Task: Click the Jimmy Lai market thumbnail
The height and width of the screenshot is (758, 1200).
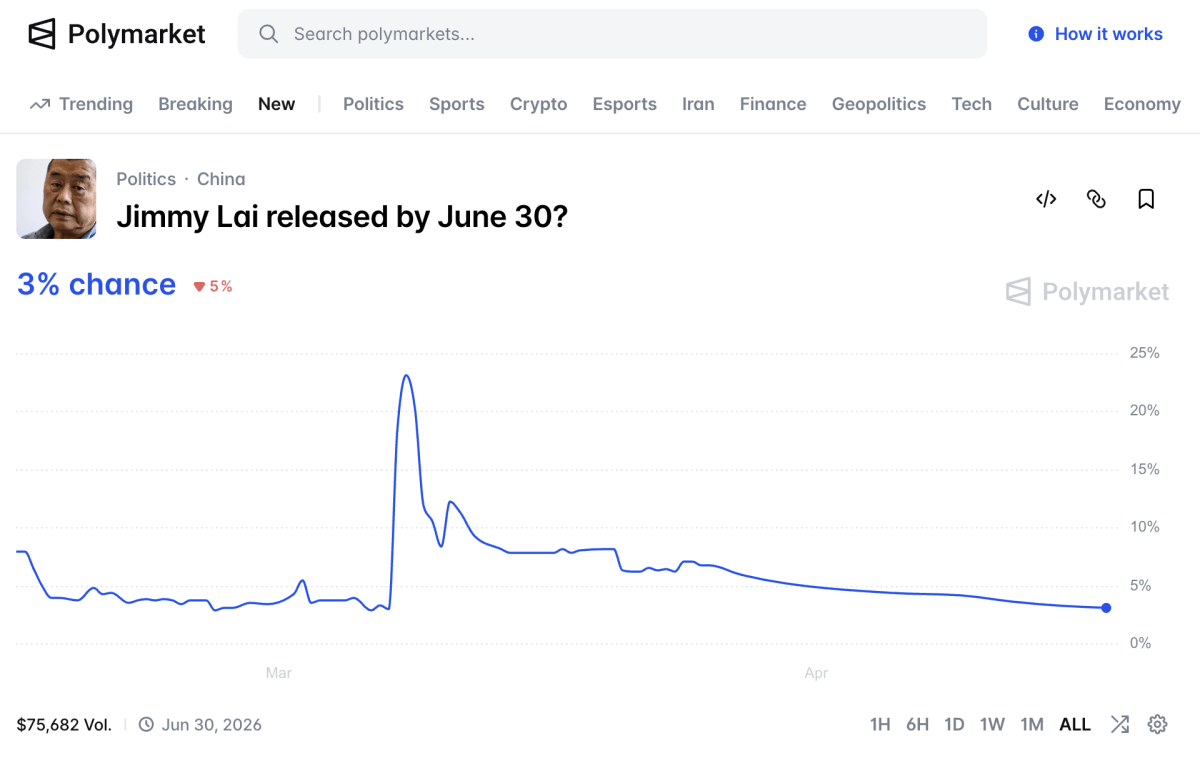Action: click(x=57, y=199)
